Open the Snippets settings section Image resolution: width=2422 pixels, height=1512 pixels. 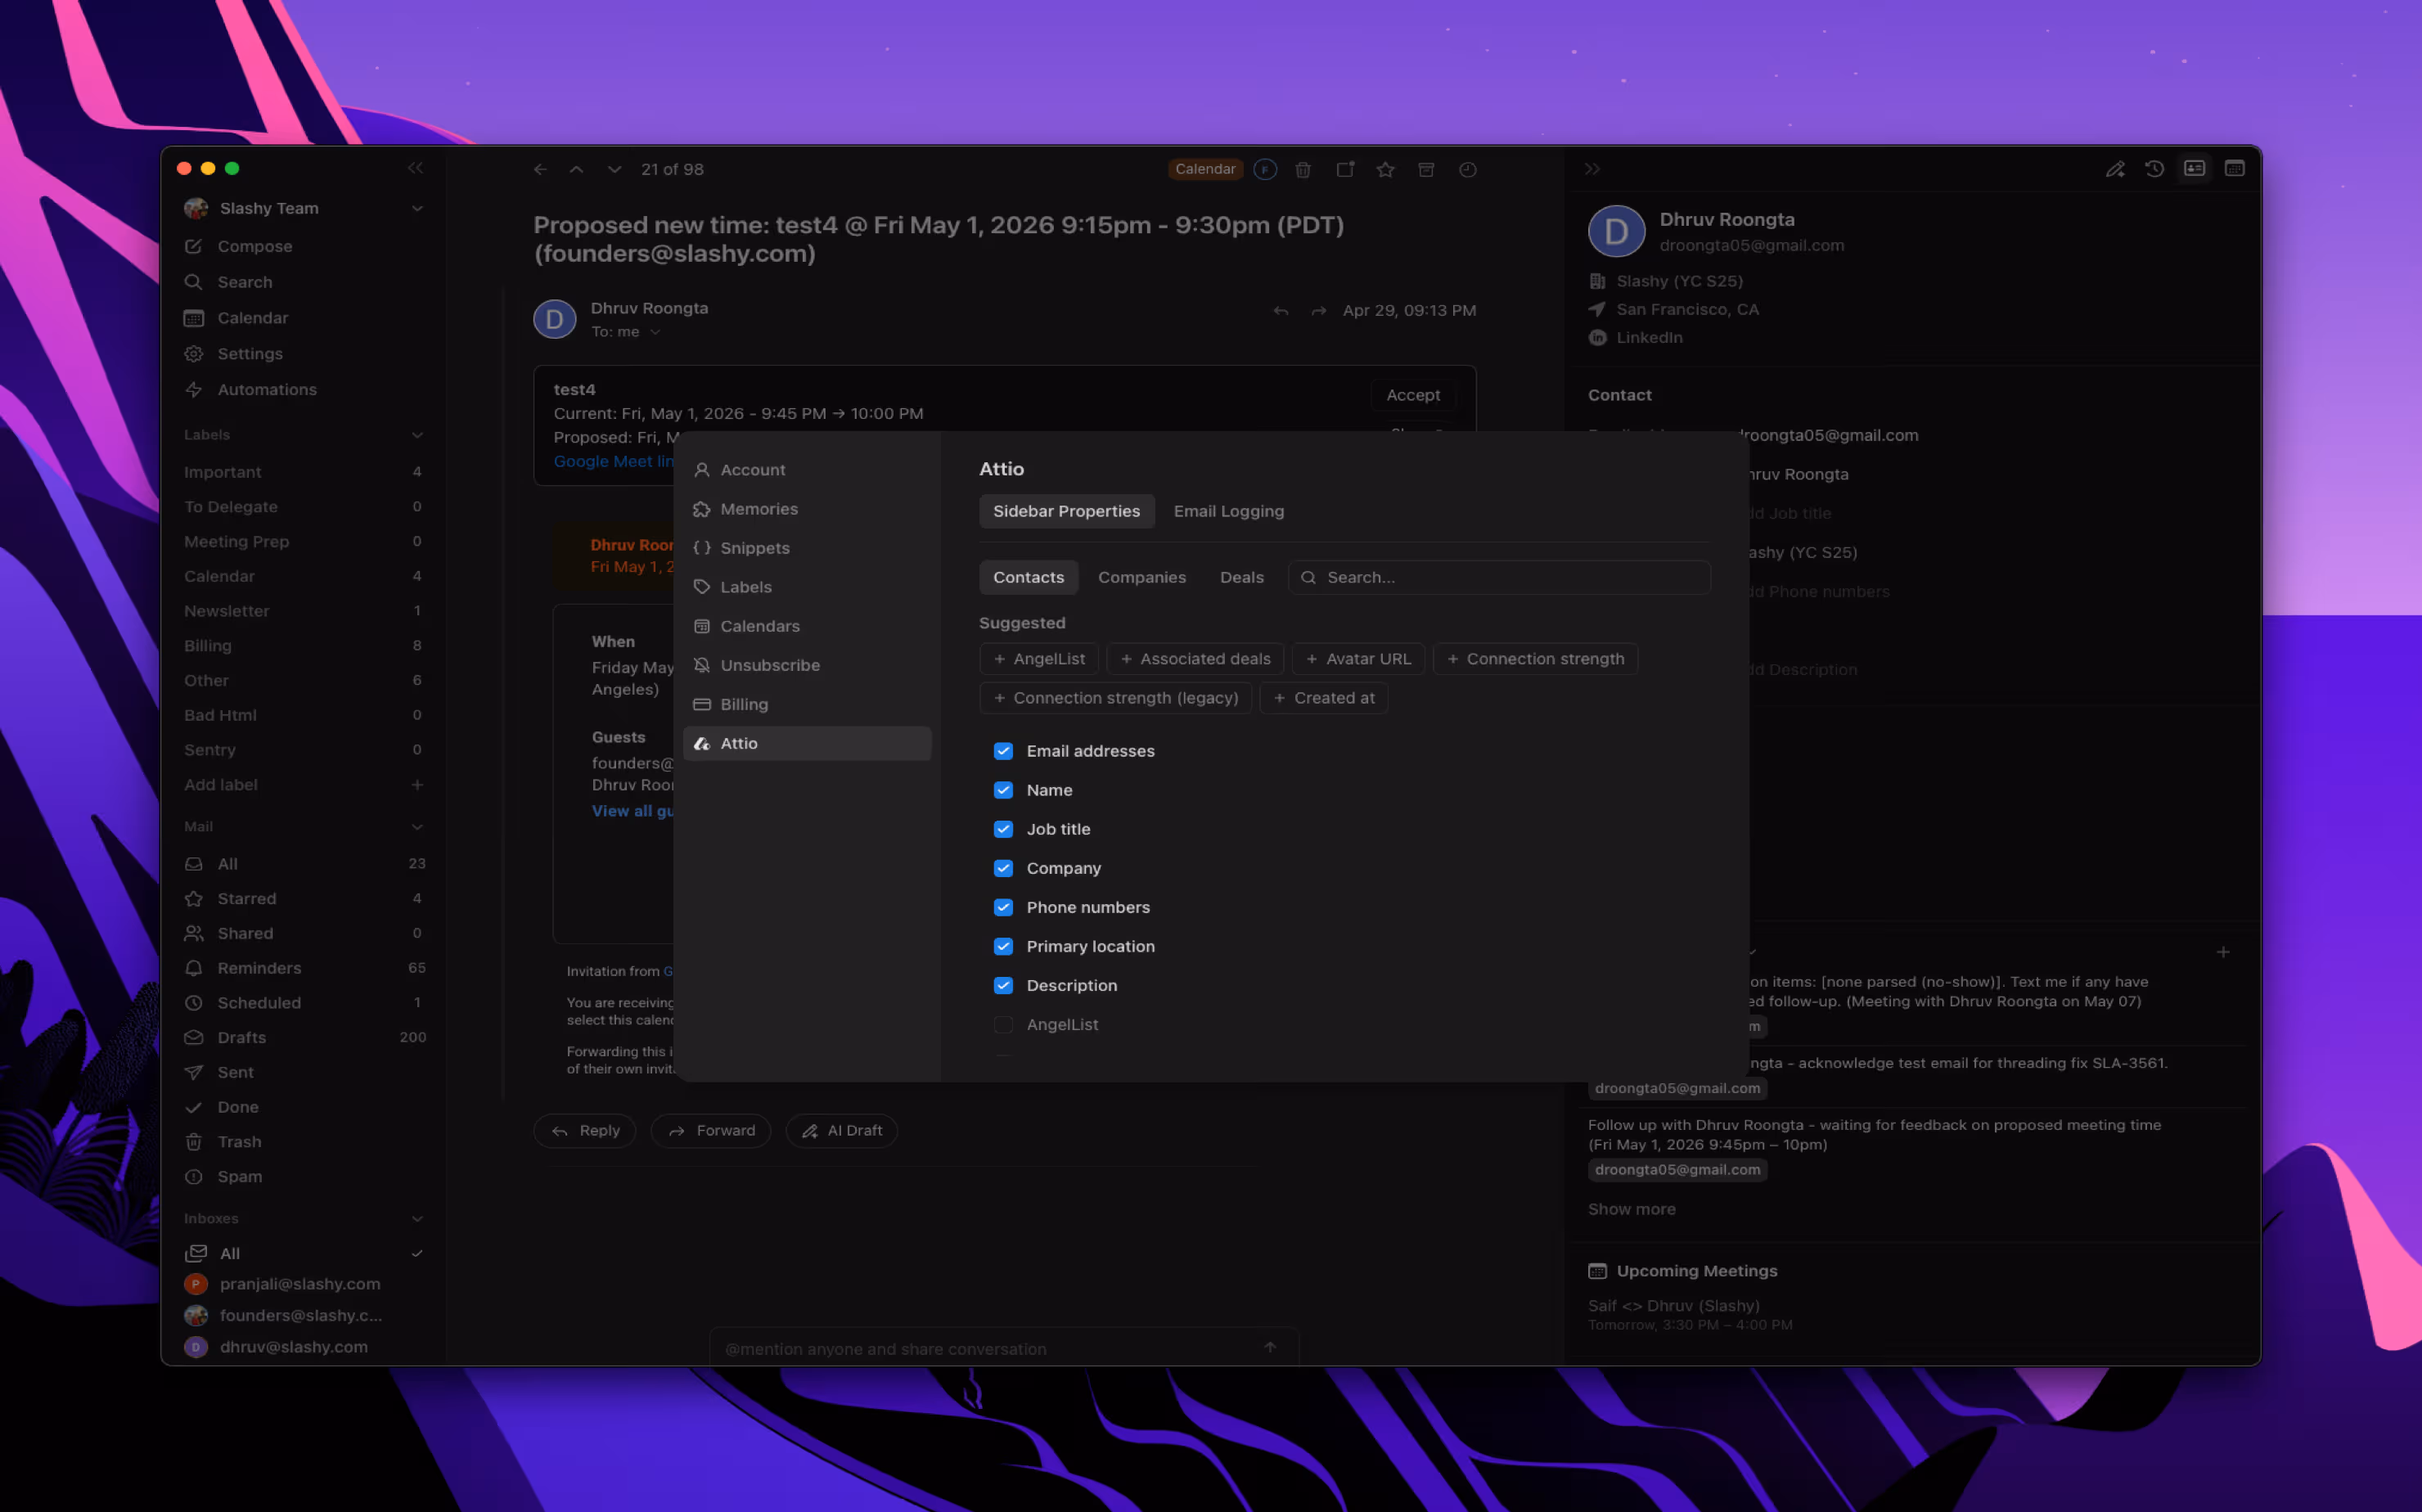(x=807, y=548)
